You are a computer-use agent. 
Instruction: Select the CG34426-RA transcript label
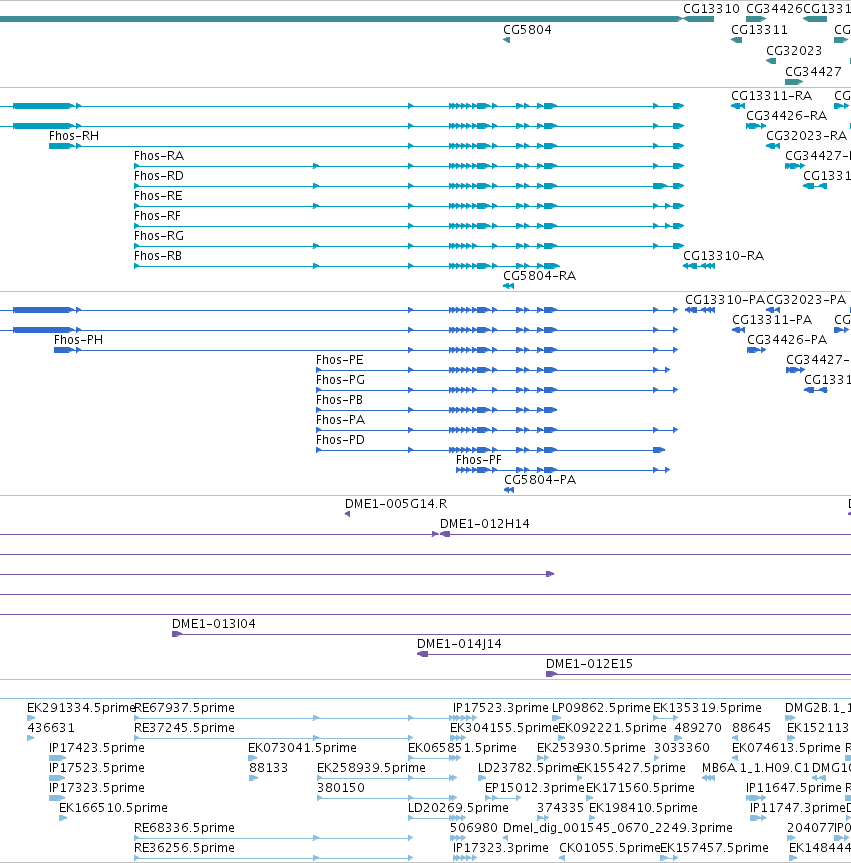click(786, 116)
